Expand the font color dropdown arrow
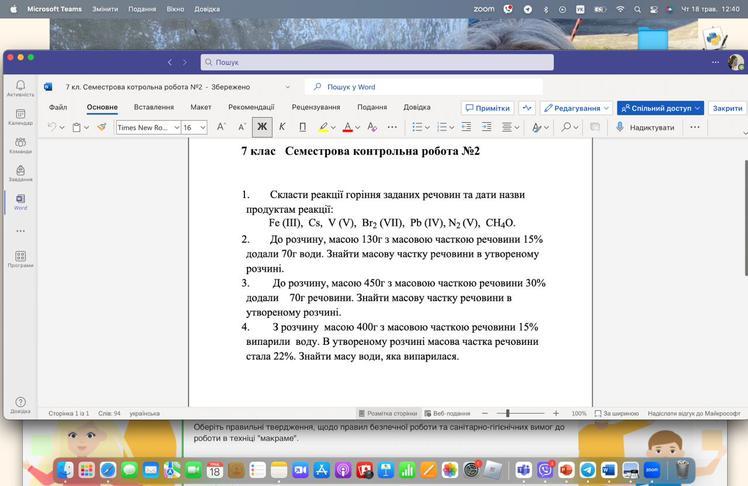This screenshot has width=748, height=486. (x=357, y=127)
